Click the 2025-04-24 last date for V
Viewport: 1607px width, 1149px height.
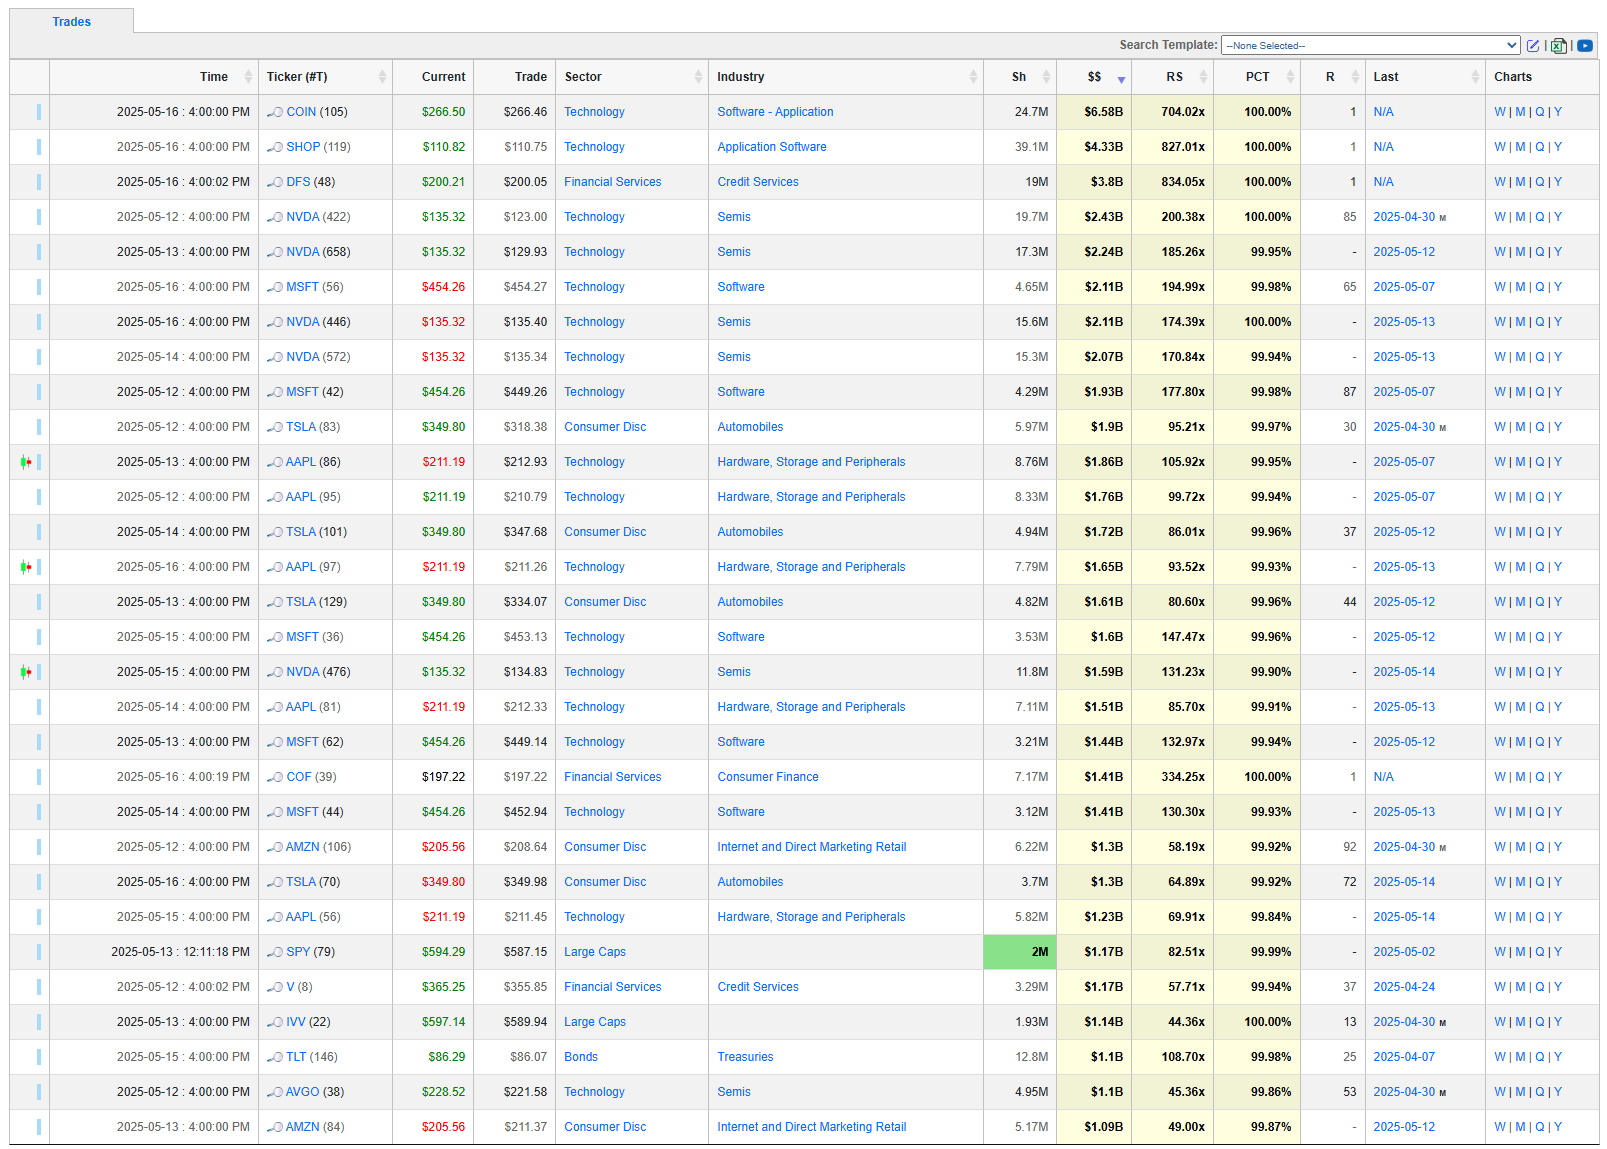[1404, 987]
